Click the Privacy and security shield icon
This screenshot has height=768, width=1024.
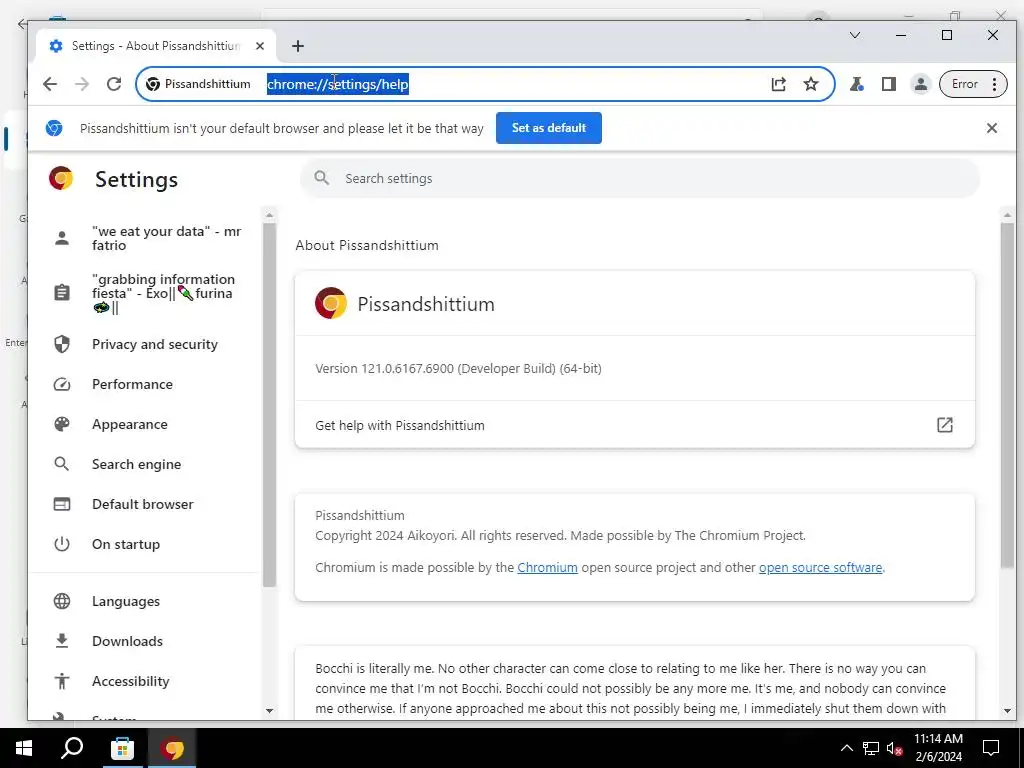[x=61, y=344]
